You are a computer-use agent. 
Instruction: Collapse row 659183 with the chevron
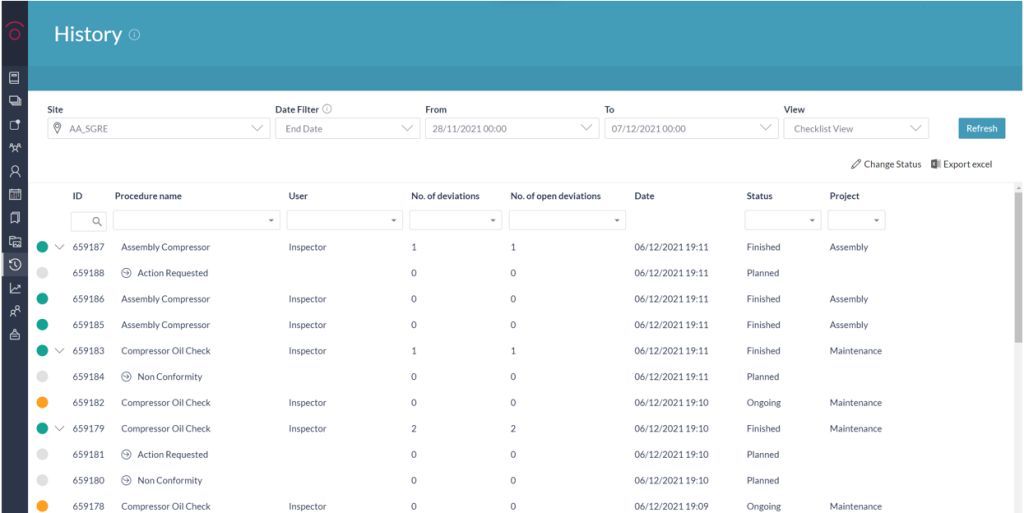59,350
